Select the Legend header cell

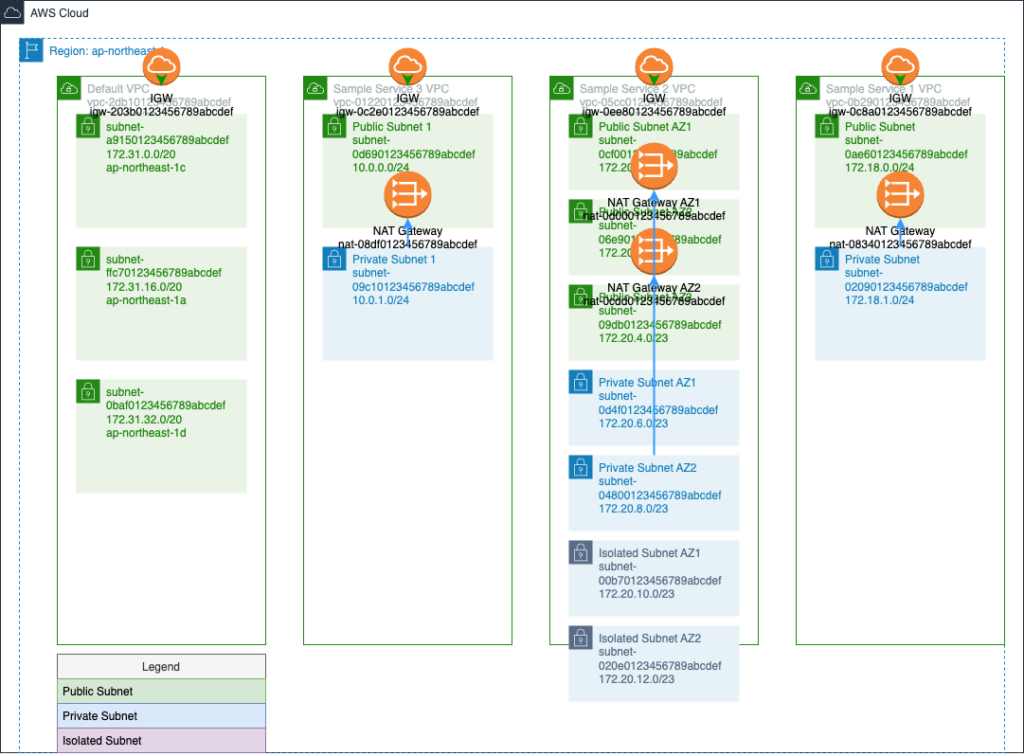[x=161, y=667]
